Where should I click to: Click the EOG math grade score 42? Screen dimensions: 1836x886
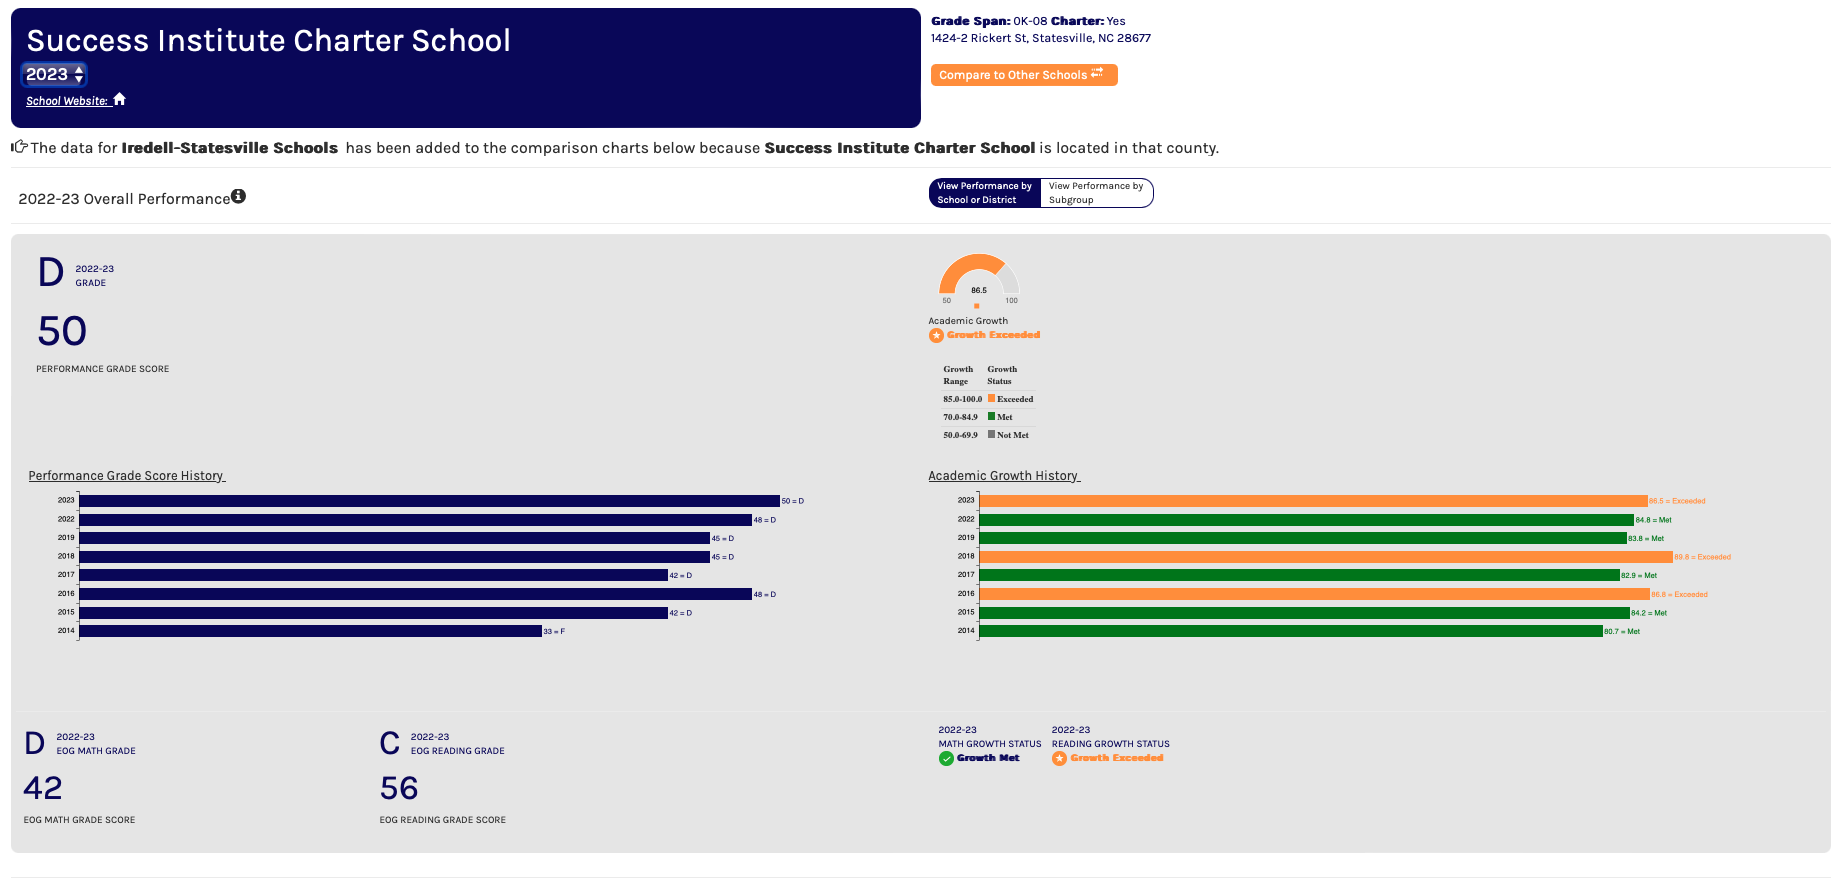(x=43, y=788)
